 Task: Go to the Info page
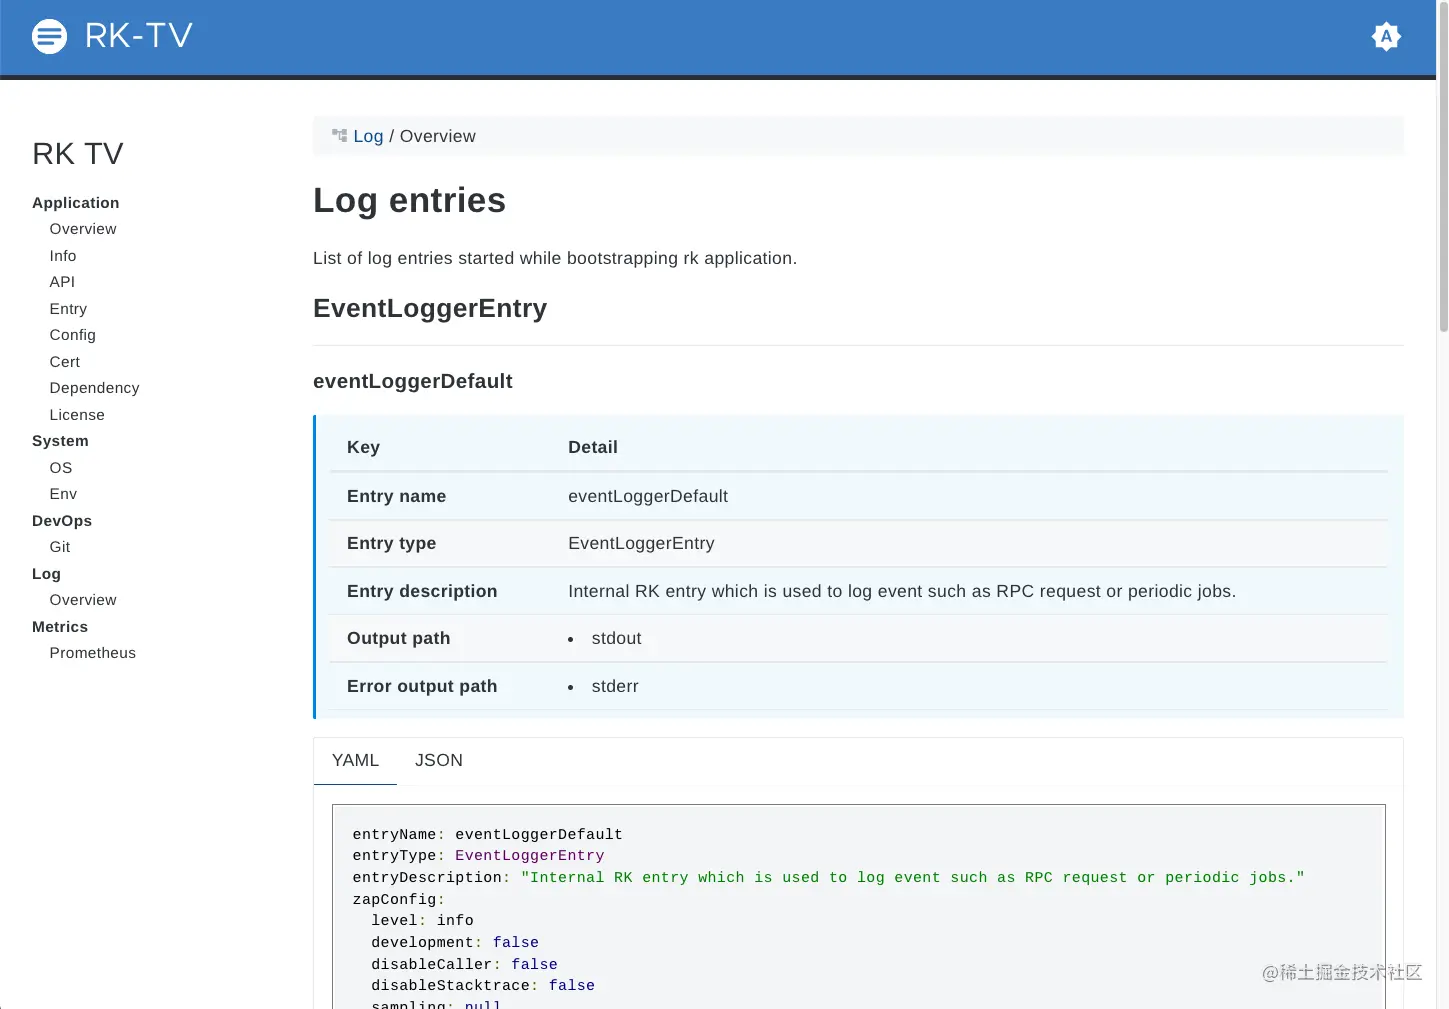pyautogui.click(x=63, y=256)
